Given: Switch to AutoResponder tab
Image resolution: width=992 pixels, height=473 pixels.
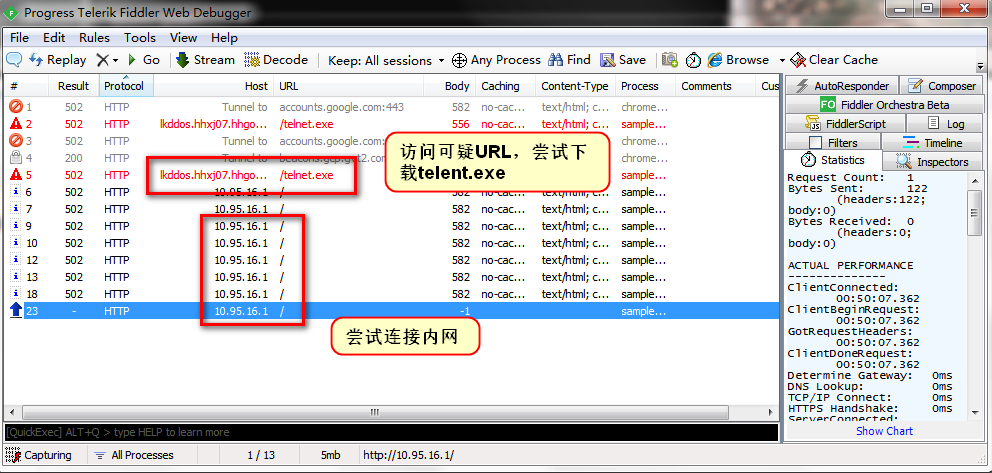Looking at the screenshot, I should [842, 86].
